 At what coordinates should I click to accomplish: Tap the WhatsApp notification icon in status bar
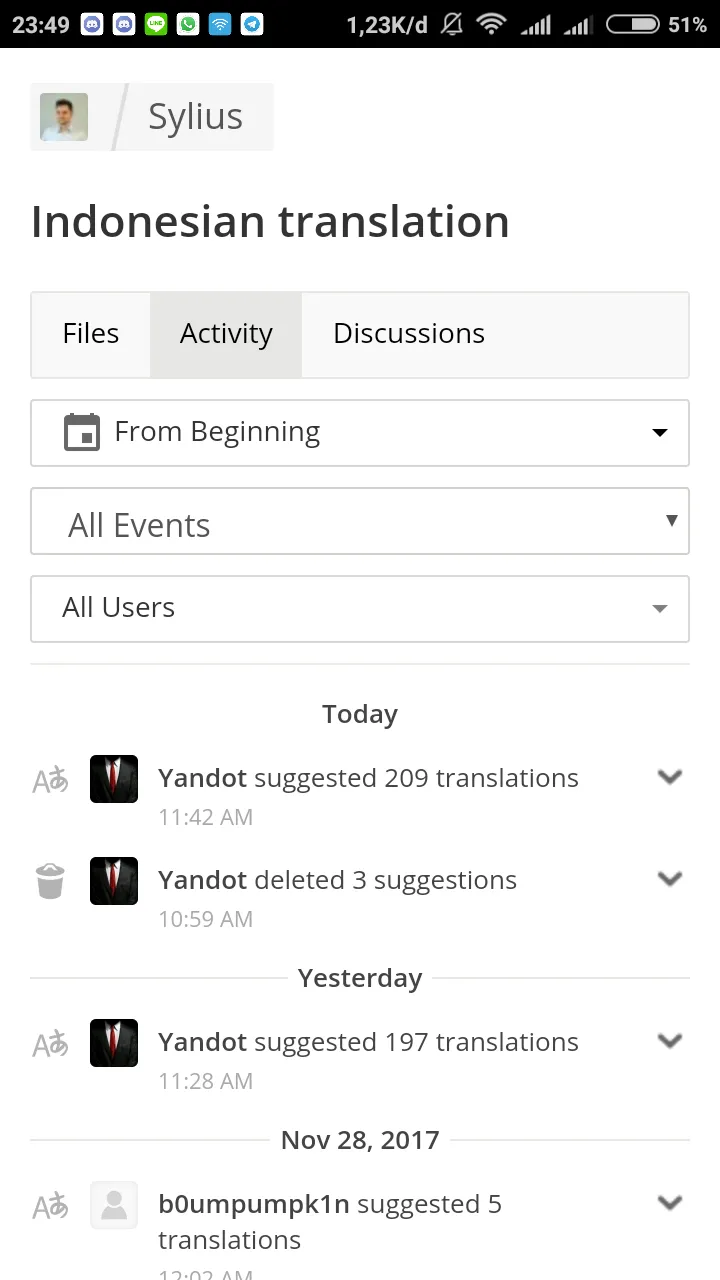(x=188, y=24)
